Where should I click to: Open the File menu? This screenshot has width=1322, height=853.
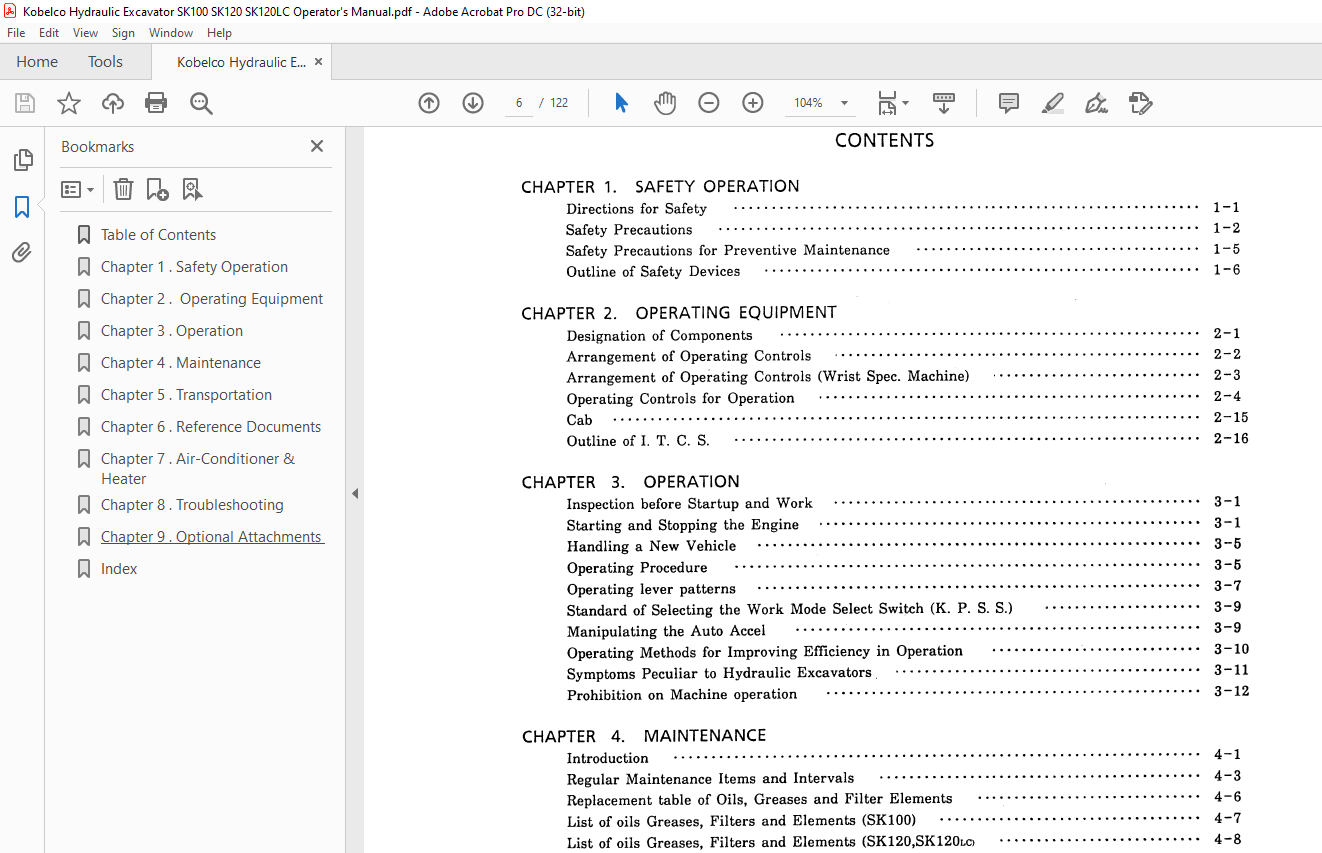[16, 33]
